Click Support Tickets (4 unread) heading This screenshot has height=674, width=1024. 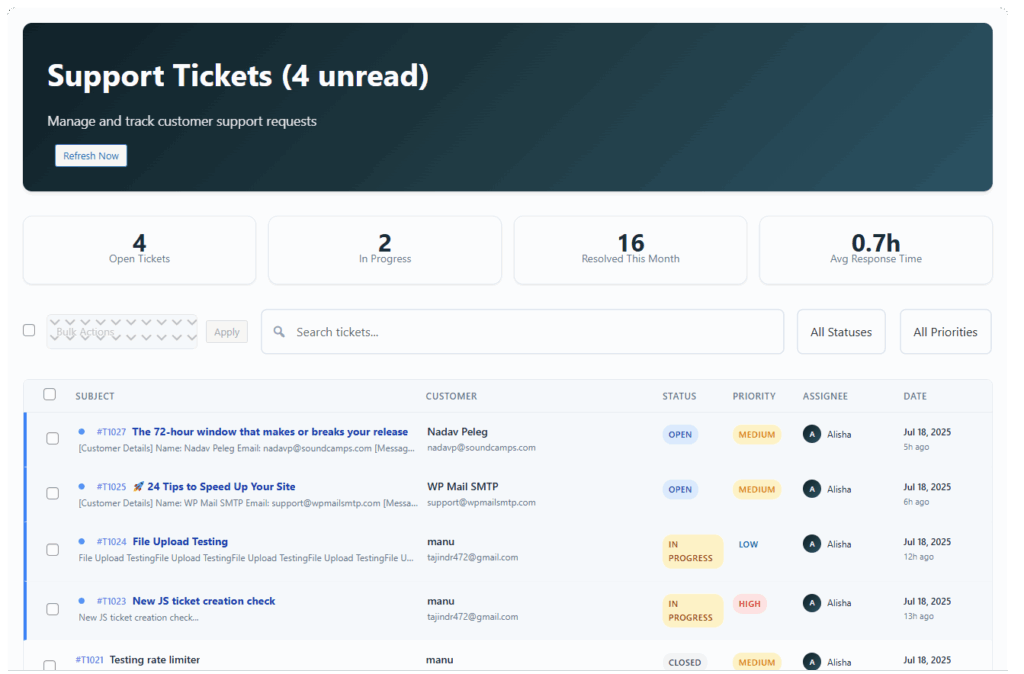click(x=238, y=76)
